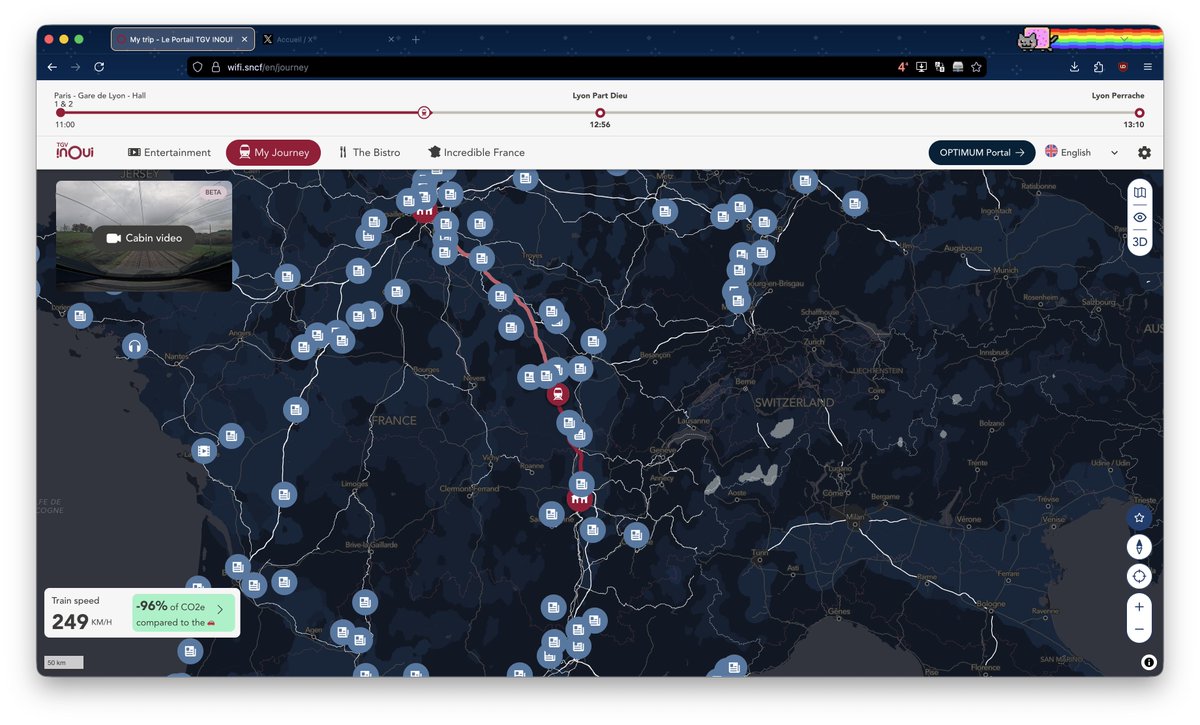
Task: Toggle the 3D map view
Action: click(x=1139, y=242)
